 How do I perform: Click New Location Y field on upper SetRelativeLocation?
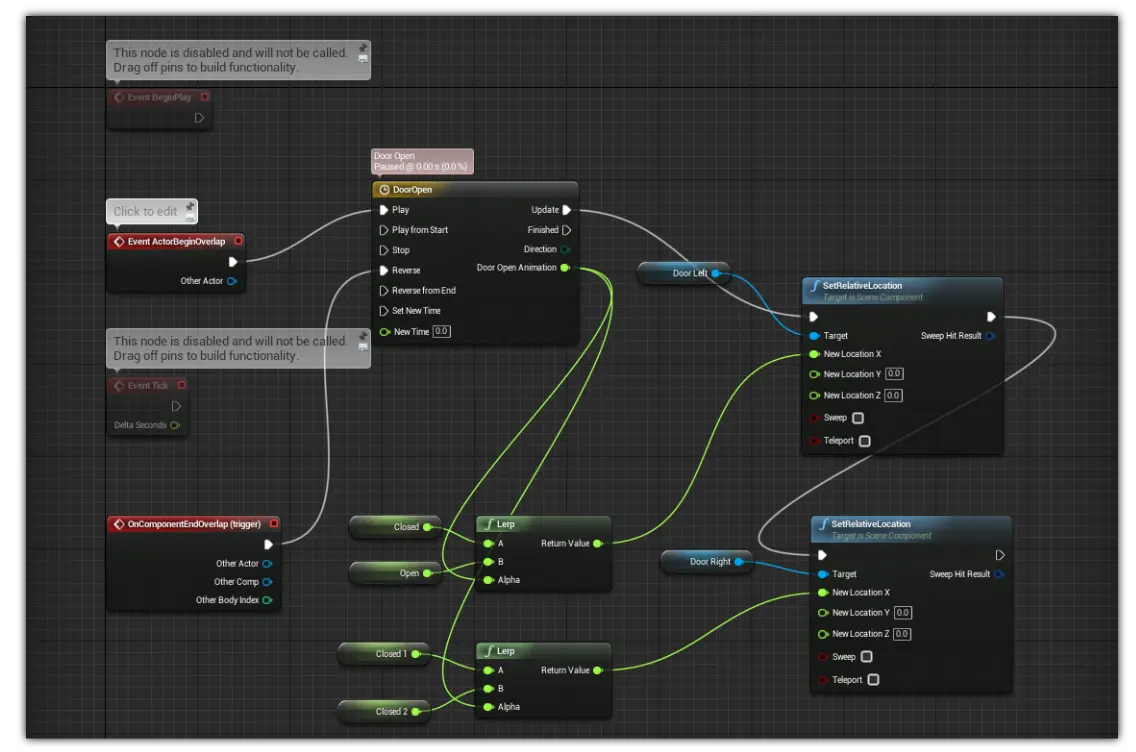(894, 374)
